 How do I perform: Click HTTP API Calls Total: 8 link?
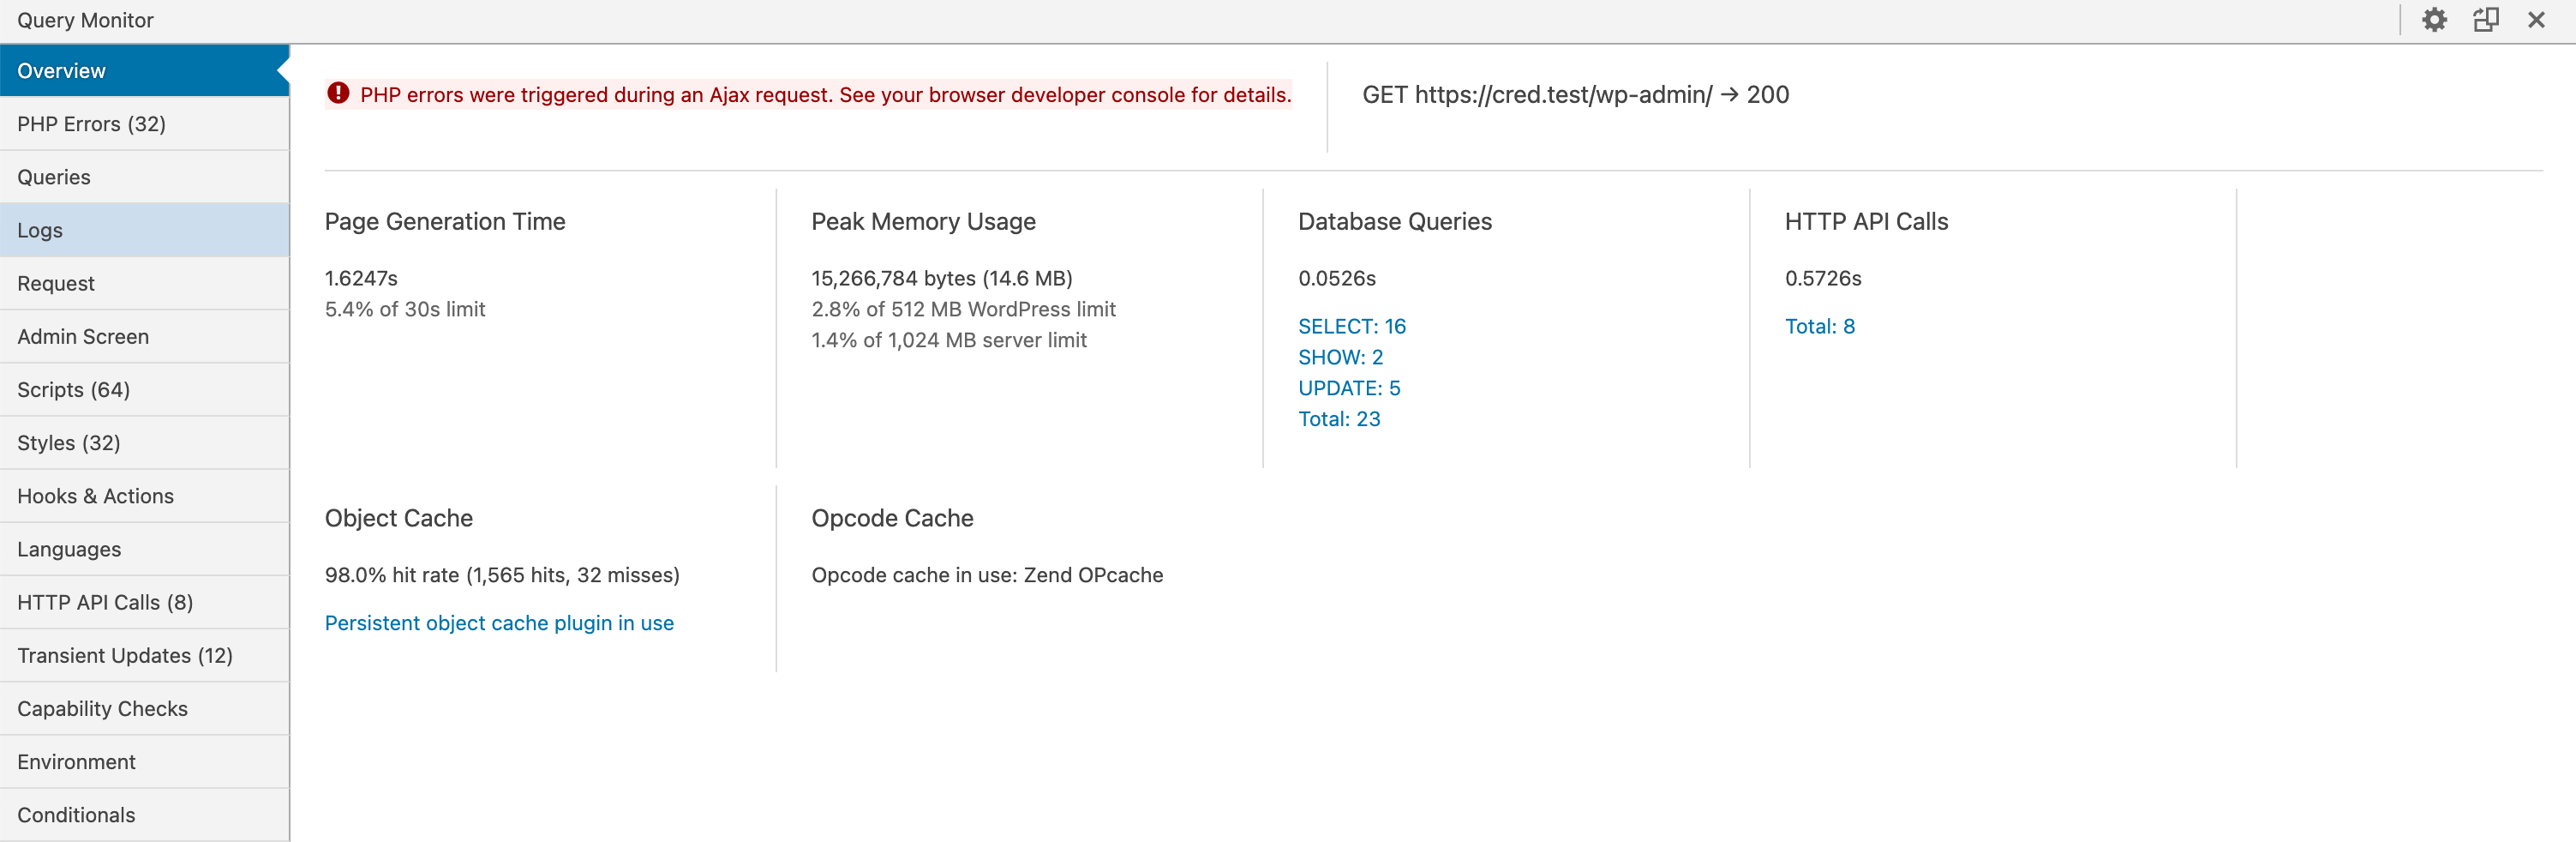click(1819, 326)
